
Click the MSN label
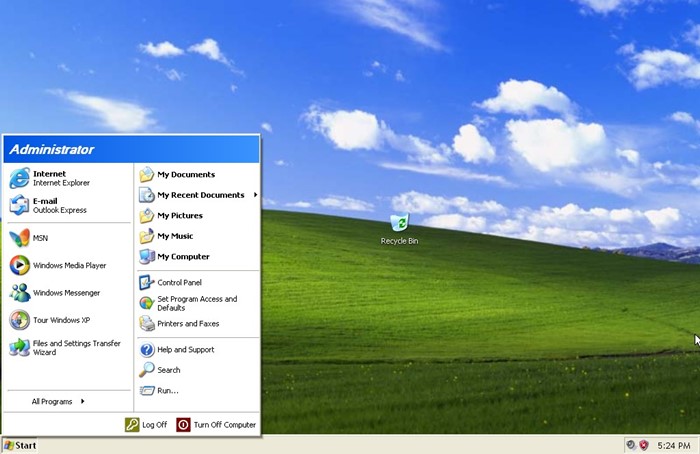(x=40, y=238)
